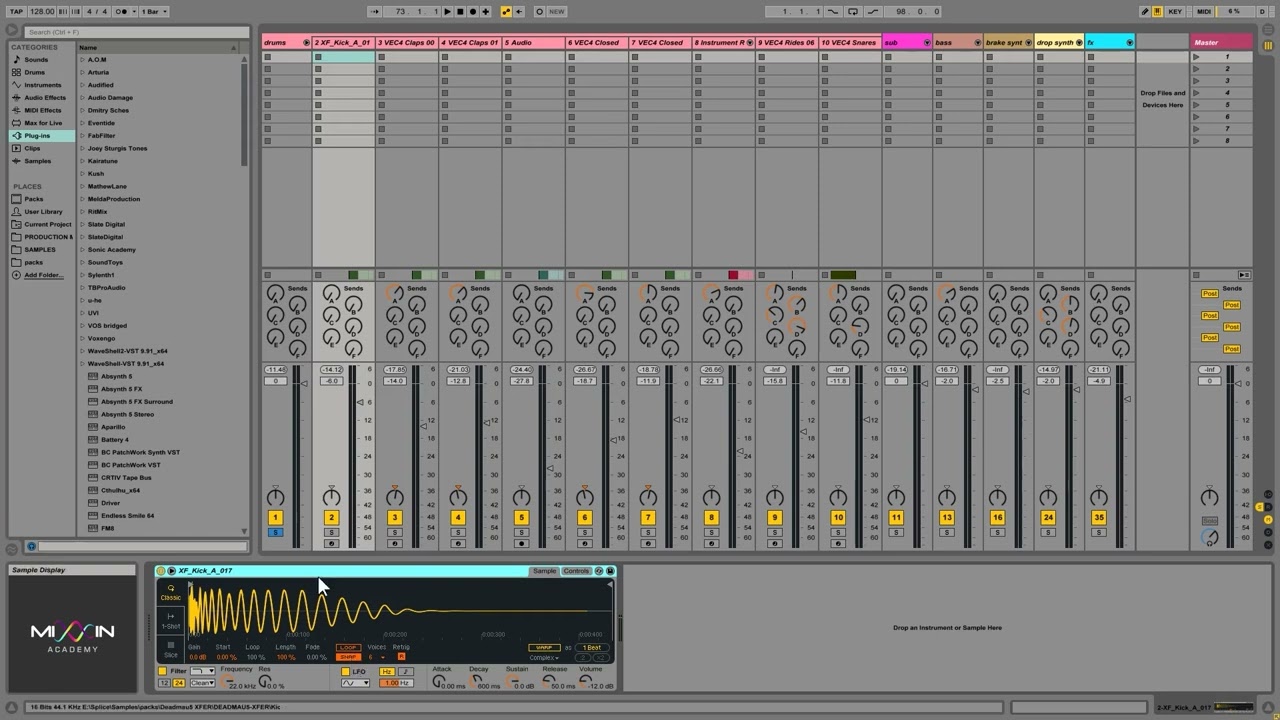Image resolution: width=1280 pixels, height=720 pixels.
Task: Launch Master scene 1 play triangle
Action: tap(1196, 57)
